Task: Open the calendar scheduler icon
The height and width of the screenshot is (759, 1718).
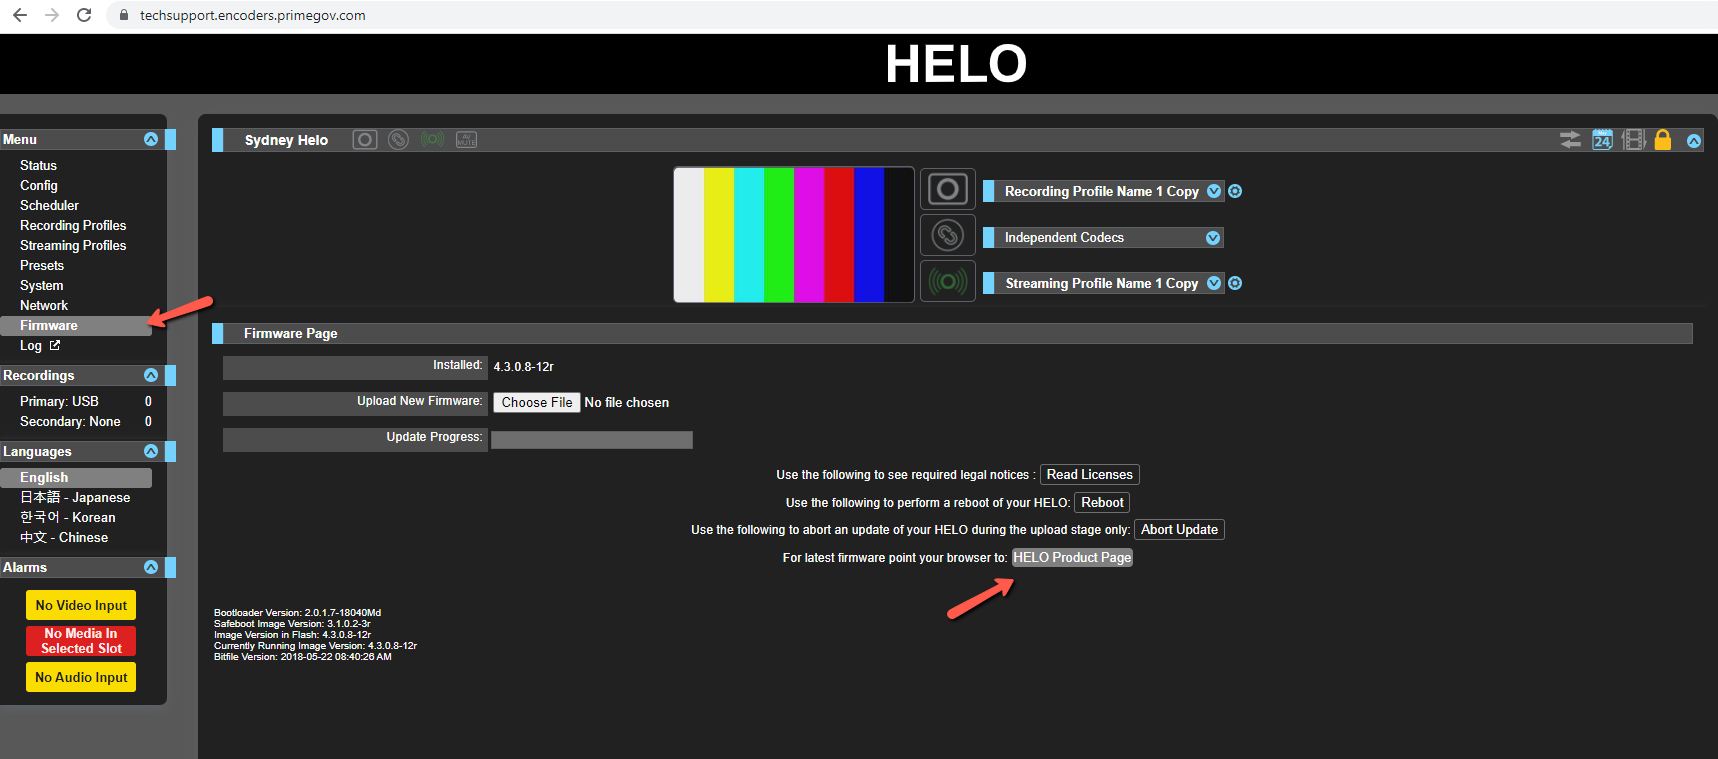Action: pyautogui.click(x=1602, y=140)
